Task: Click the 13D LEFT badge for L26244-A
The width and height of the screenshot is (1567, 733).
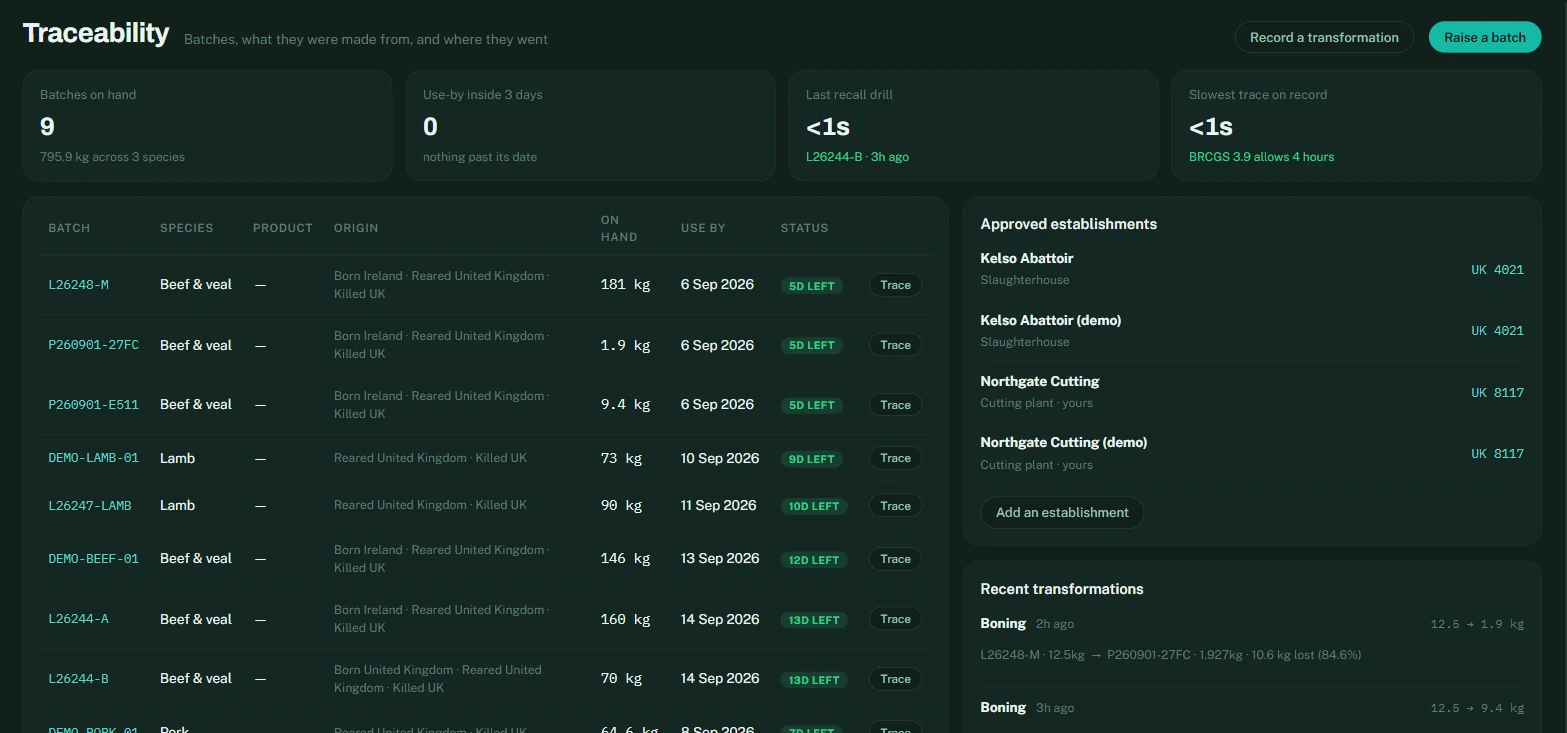Action: [x=814, y=620]
